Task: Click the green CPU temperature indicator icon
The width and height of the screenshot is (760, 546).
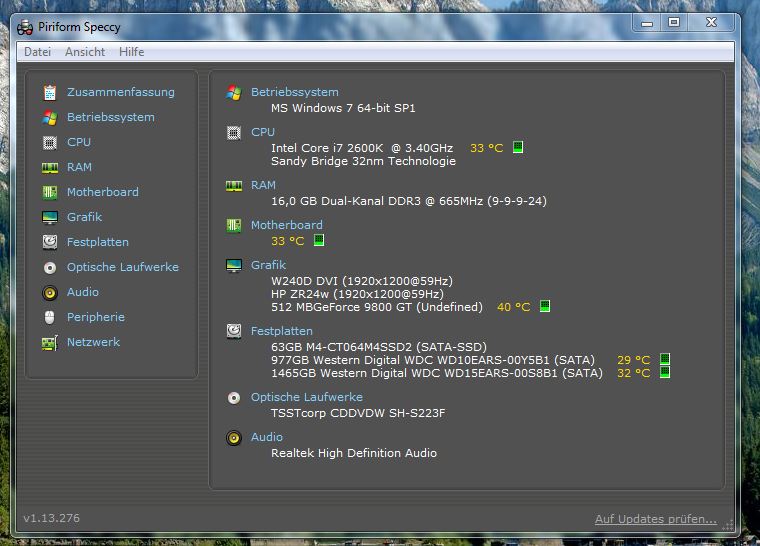Action: [x=518, y=147]
